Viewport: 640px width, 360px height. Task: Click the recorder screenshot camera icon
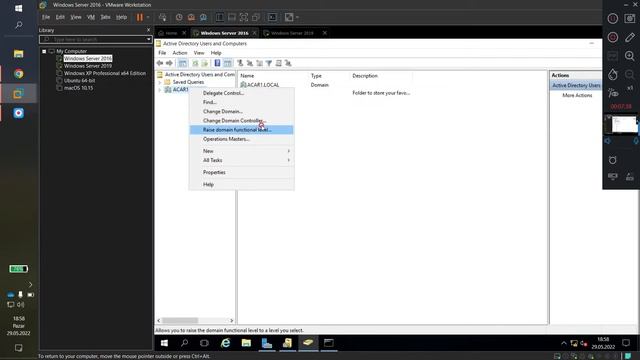[x=630, y=18]
